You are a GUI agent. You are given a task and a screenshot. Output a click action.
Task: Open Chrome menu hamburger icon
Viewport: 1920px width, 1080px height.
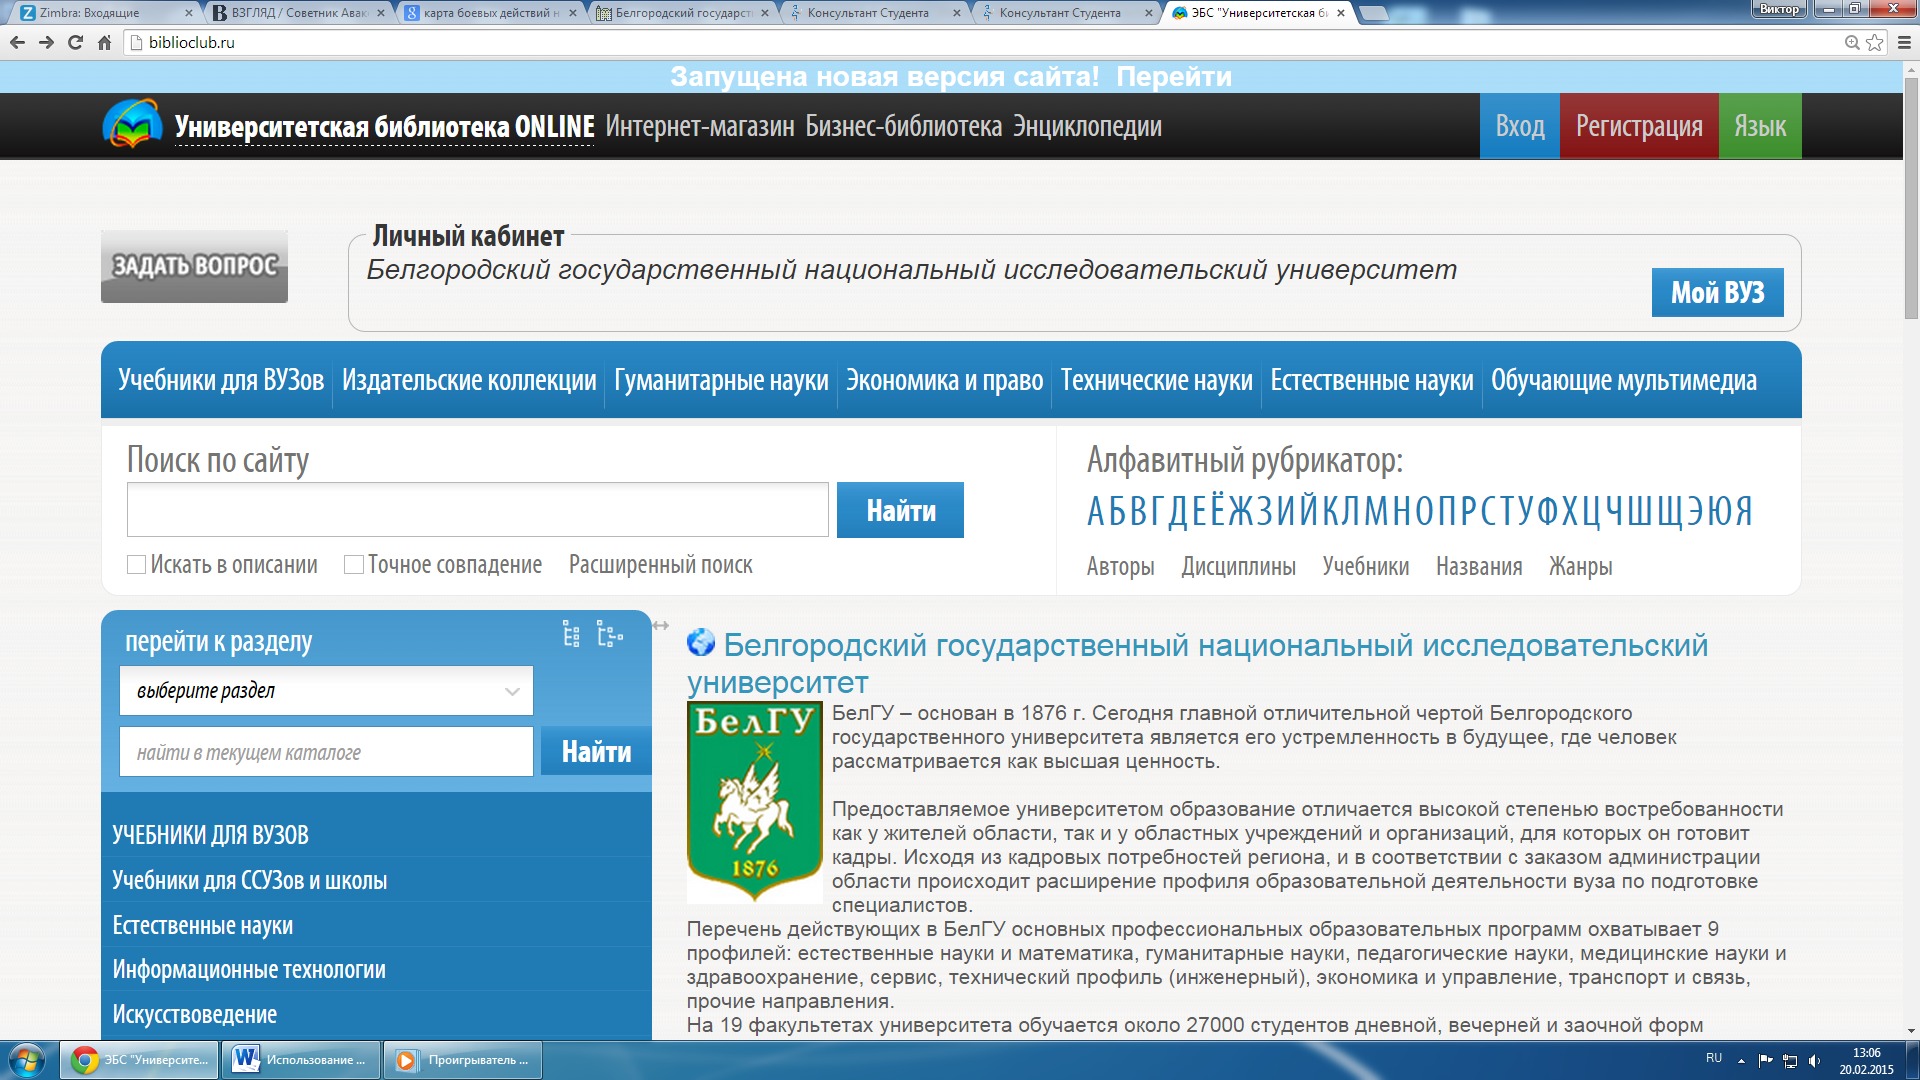[x=1904, y=42]
